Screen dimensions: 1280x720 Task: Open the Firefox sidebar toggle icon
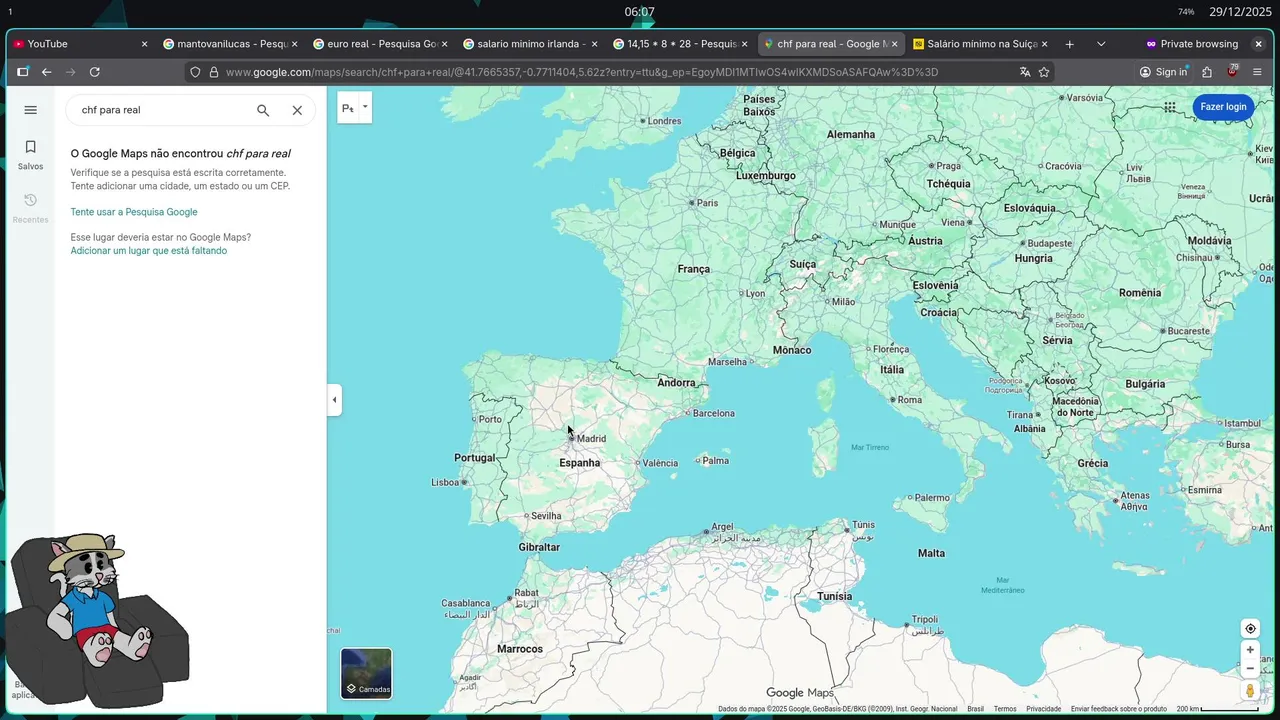coord(22,72)
